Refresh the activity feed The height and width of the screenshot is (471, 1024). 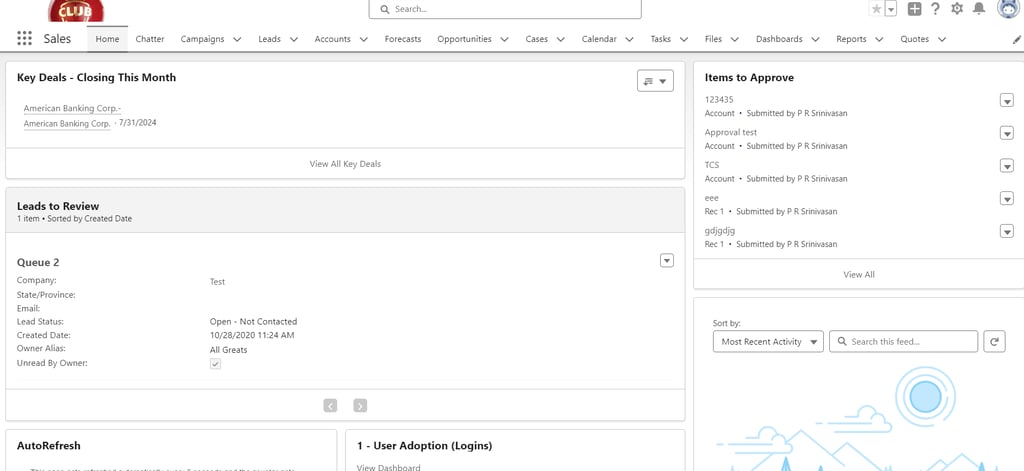pos(994,341)
